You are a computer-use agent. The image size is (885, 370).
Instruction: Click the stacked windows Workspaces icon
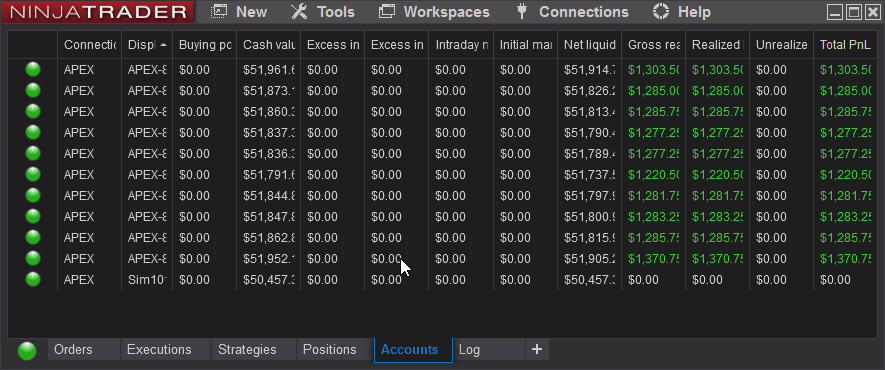pos(387,12)
